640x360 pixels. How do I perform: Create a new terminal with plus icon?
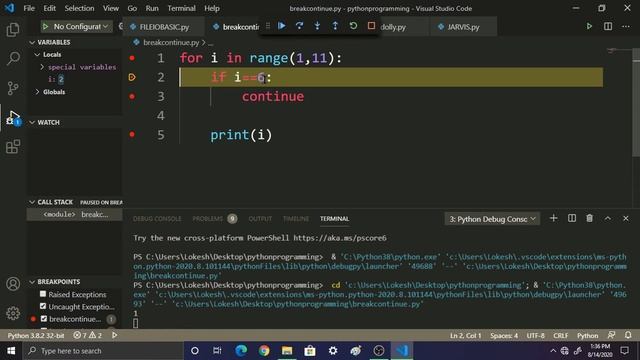(553, 218)
